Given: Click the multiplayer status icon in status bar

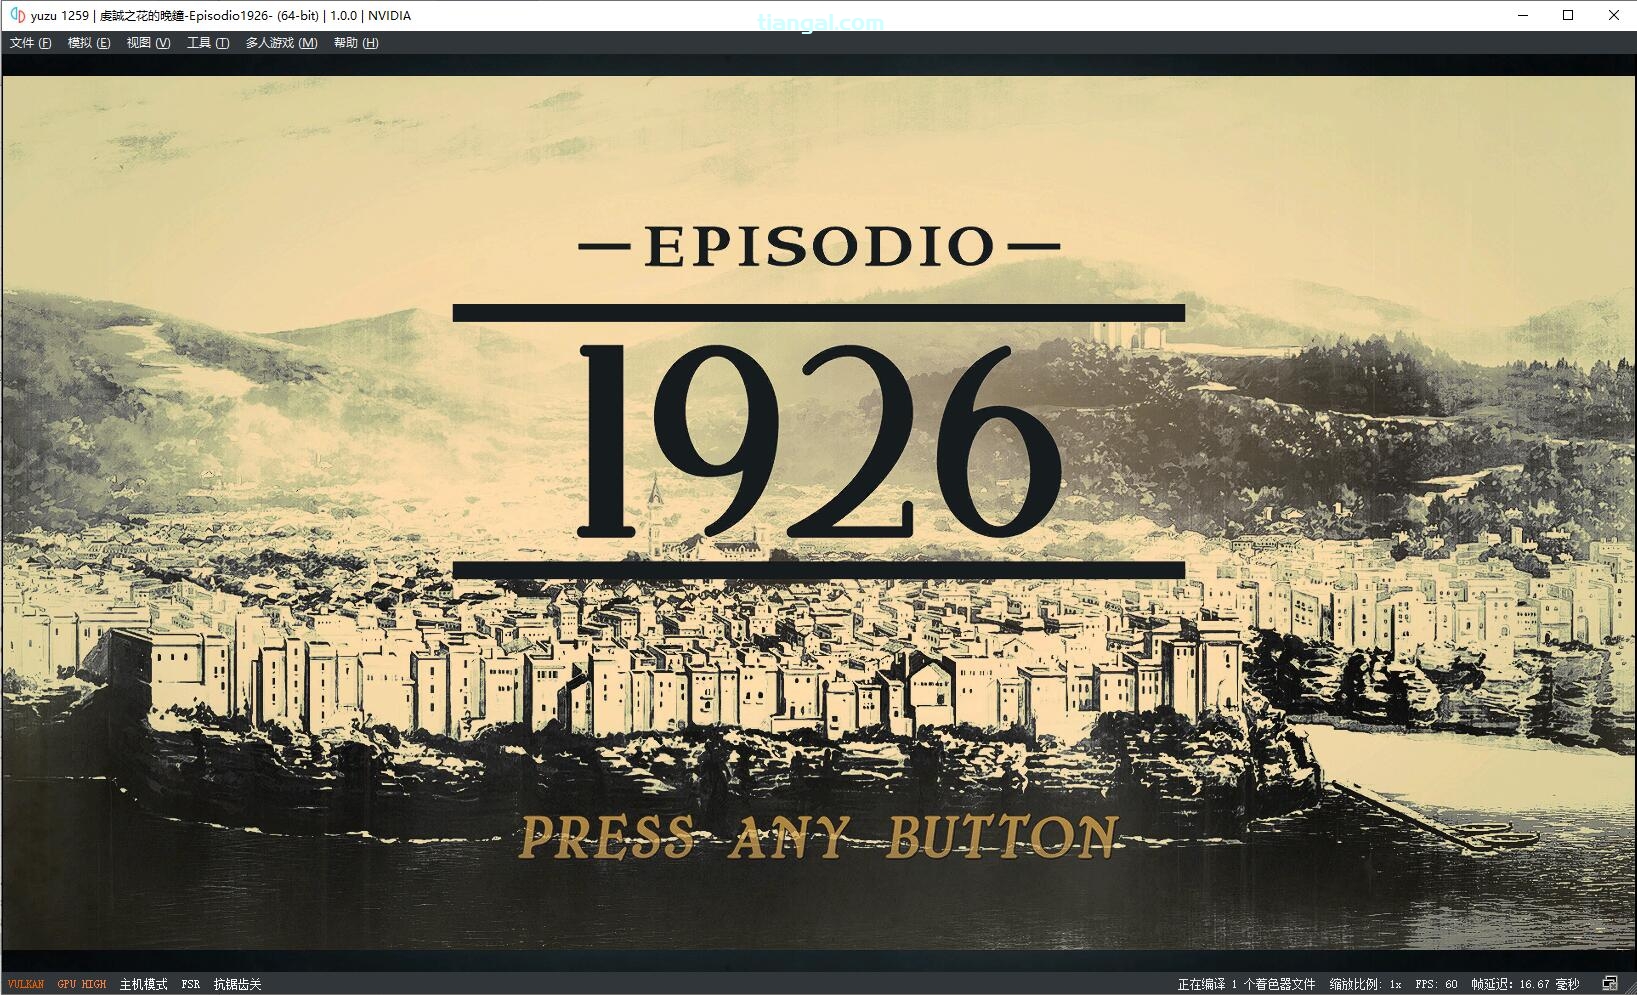Looking at the screenshot, I should [x=1610, y=984].
